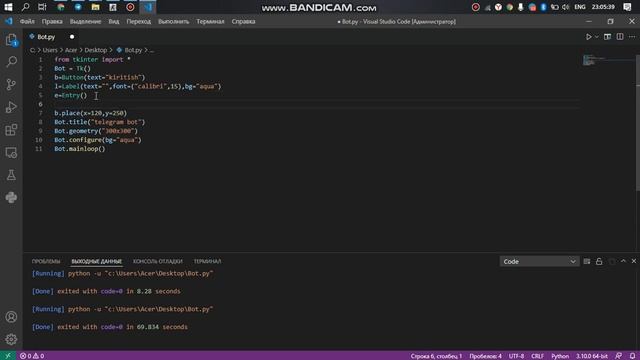640x360 pixels.
Task: Click the feedback icon in status bar
Action: 619,356
